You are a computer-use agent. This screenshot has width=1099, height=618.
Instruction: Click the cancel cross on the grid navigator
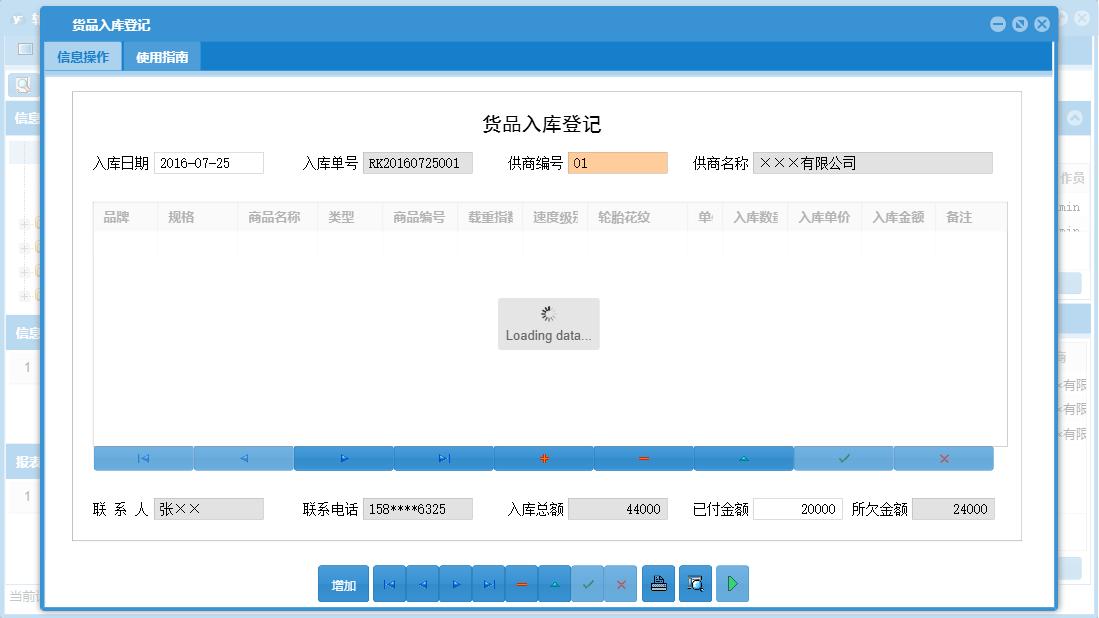pos(943,458)
